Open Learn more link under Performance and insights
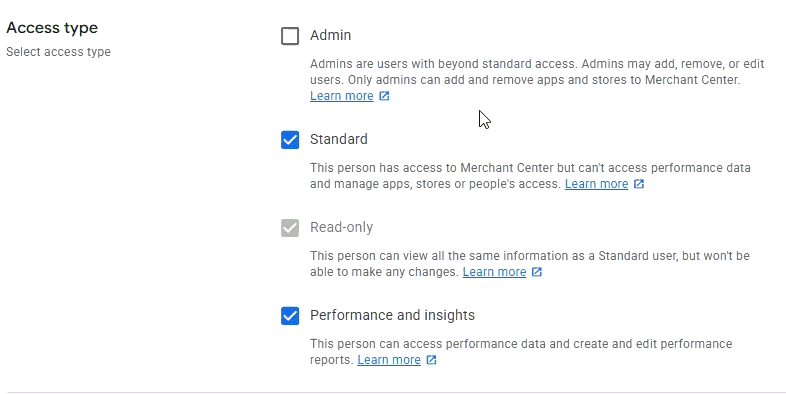Screen dimensions: 786x394 point(388,360)
